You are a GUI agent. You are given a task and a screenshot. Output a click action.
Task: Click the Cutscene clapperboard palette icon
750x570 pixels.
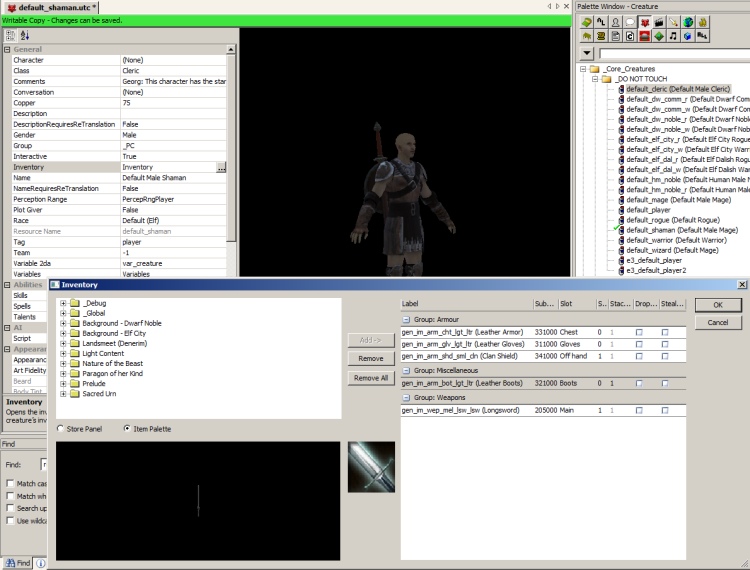click(659, 22)
